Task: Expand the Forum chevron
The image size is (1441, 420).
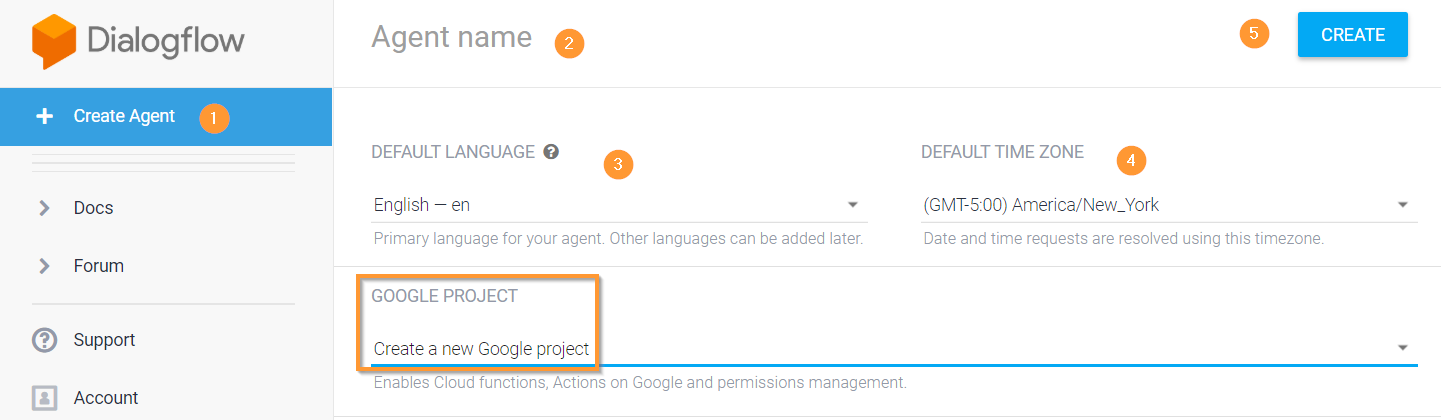Action: coord(44,266)
